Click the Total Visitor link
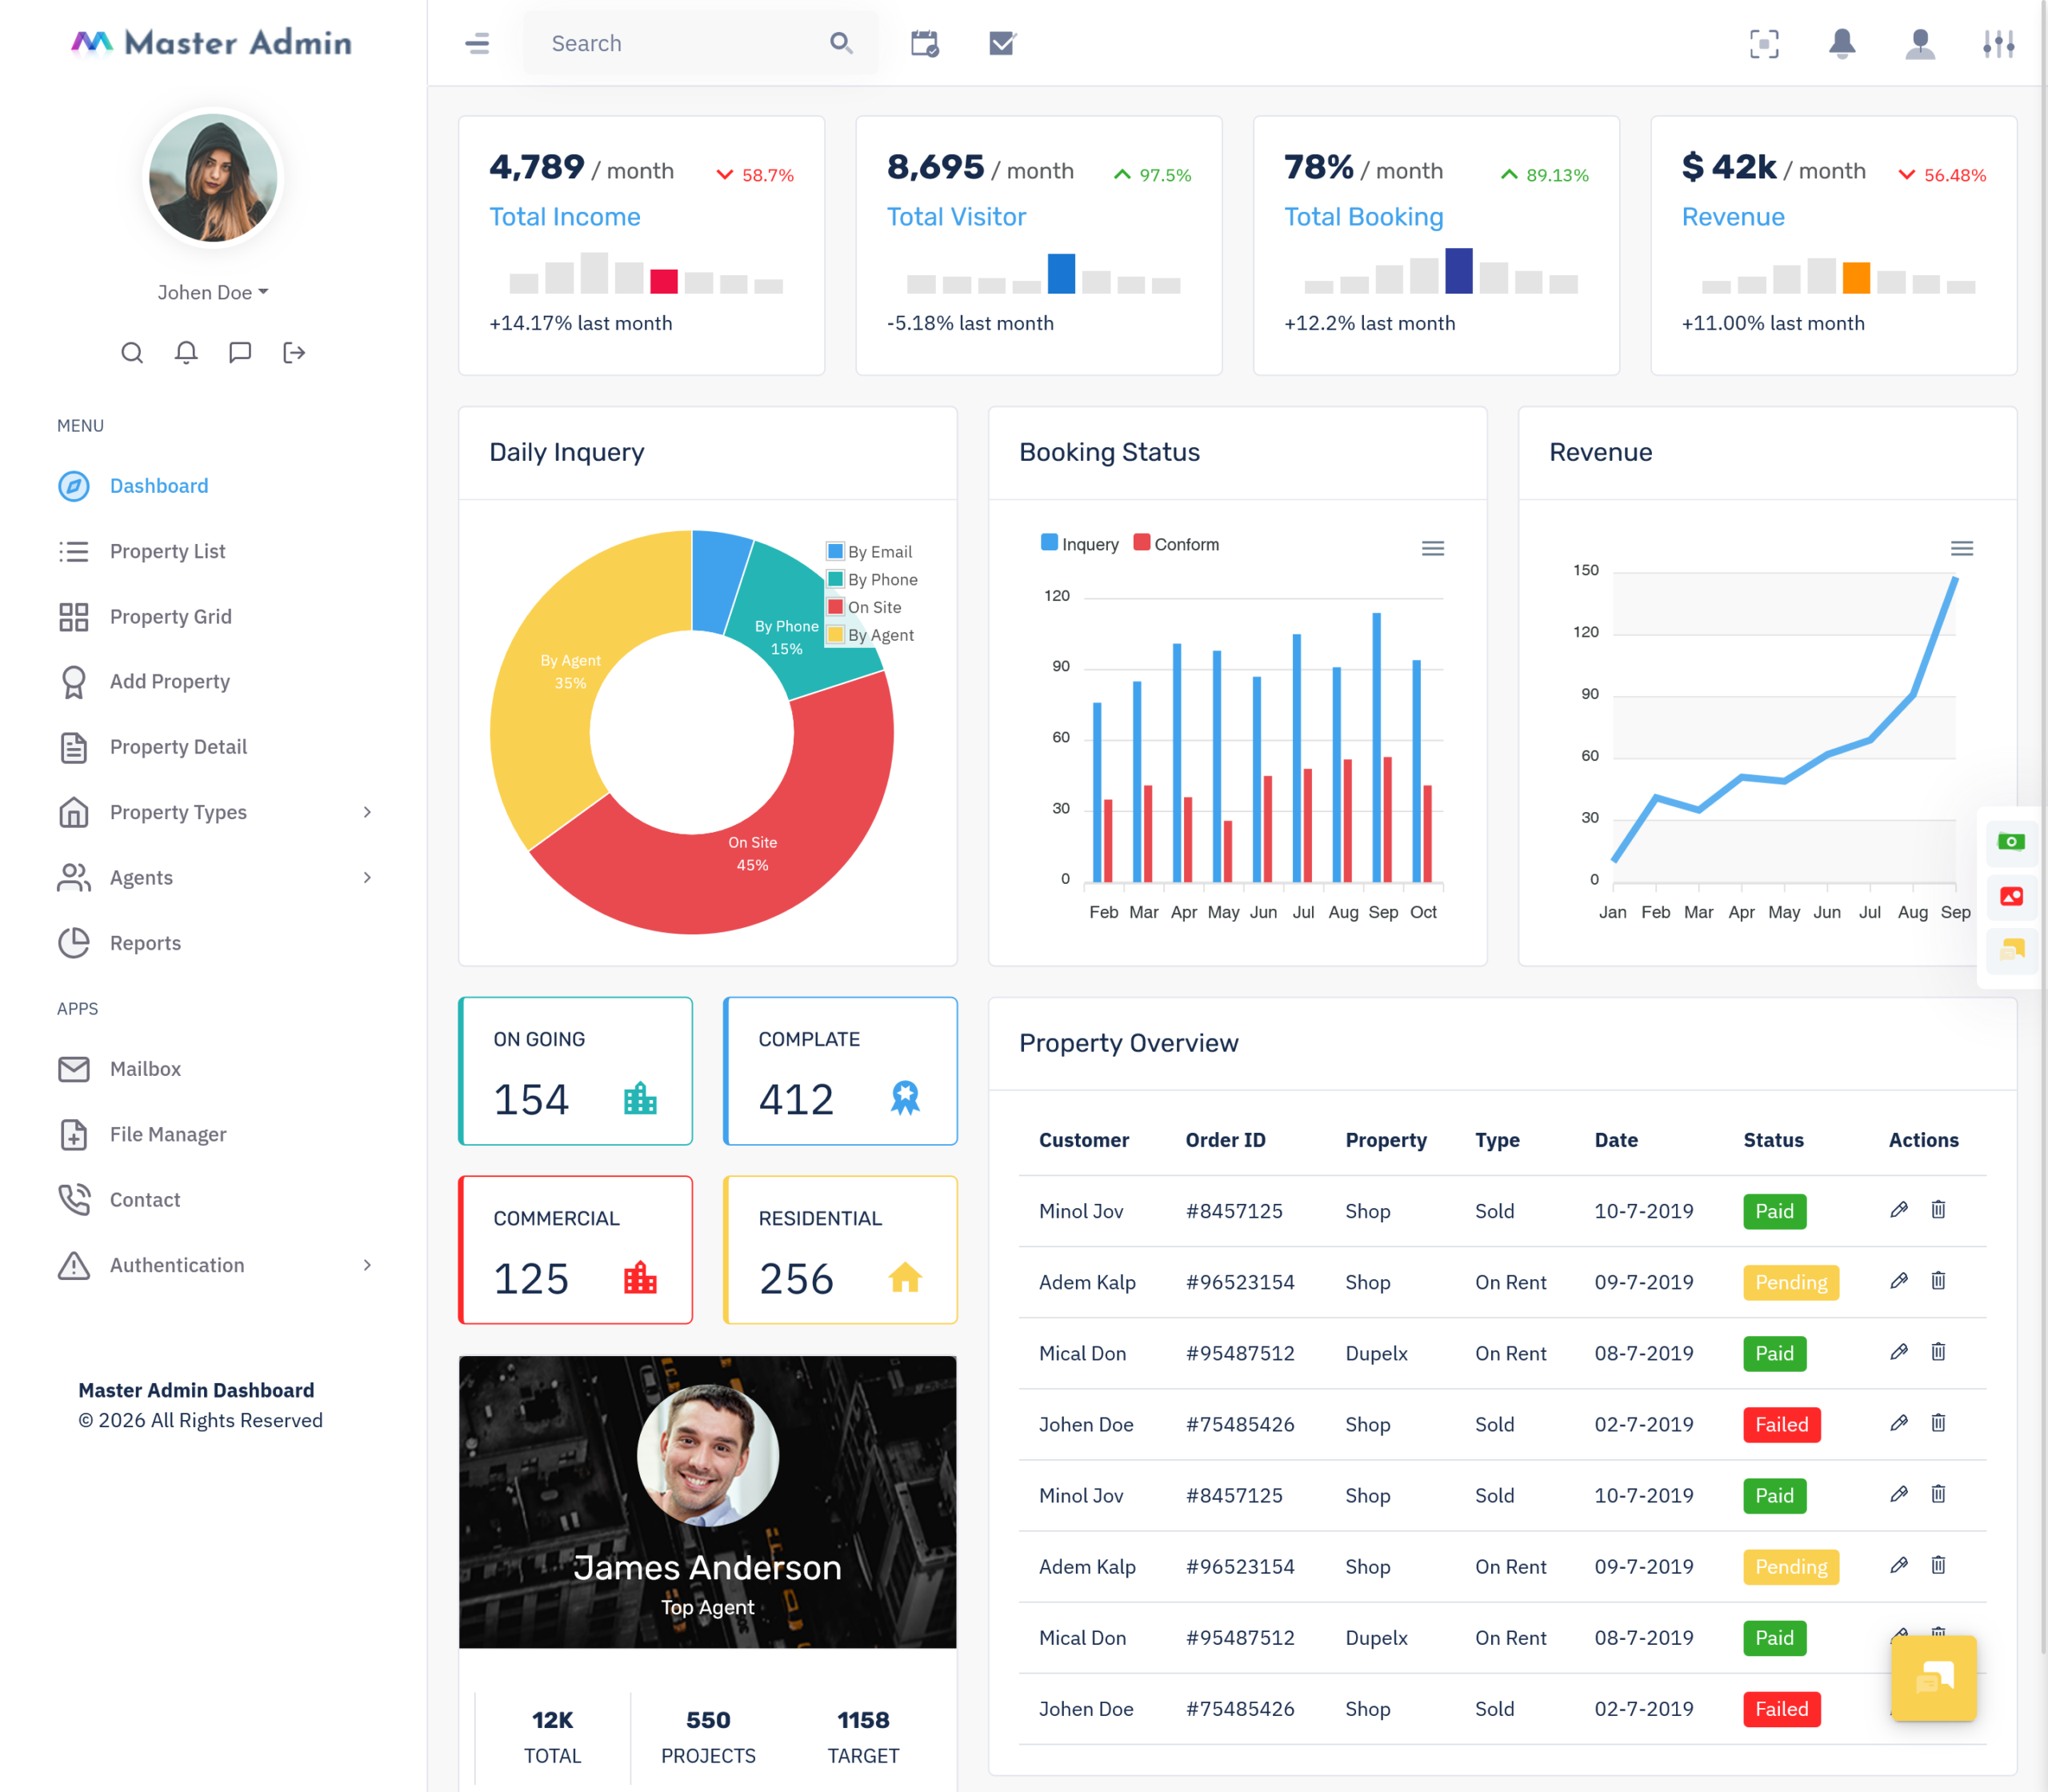The width and height of the screenshot is (2048, 1792). 956,217
